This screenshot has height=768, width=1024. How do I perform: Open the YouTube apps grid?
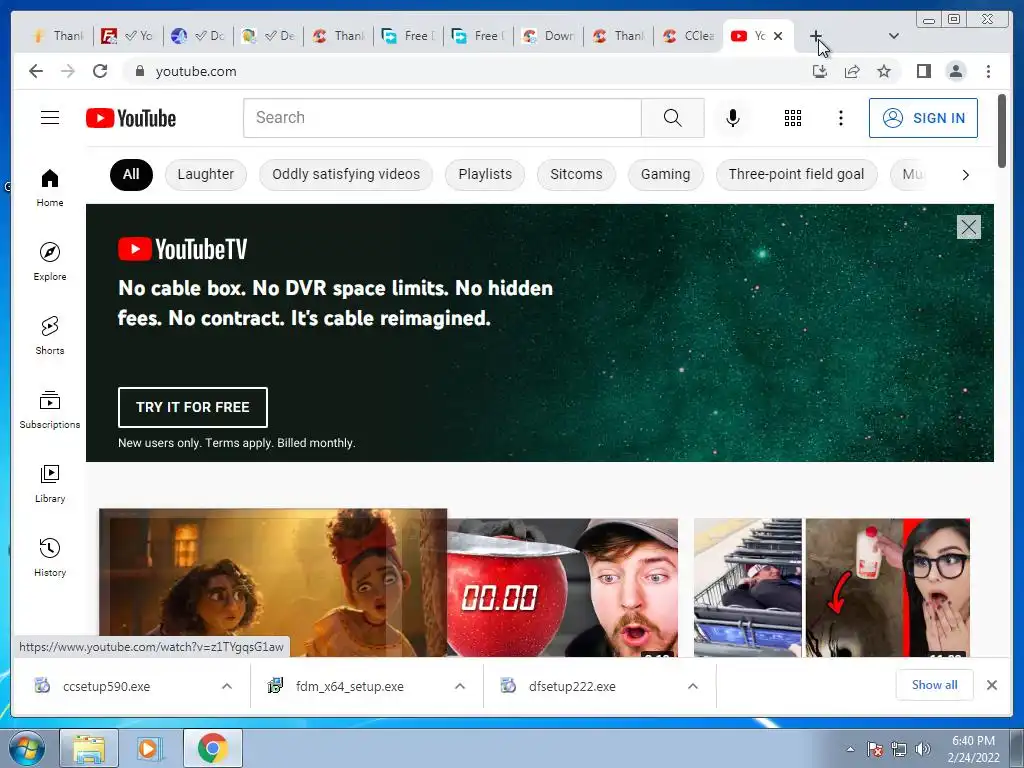793,118
